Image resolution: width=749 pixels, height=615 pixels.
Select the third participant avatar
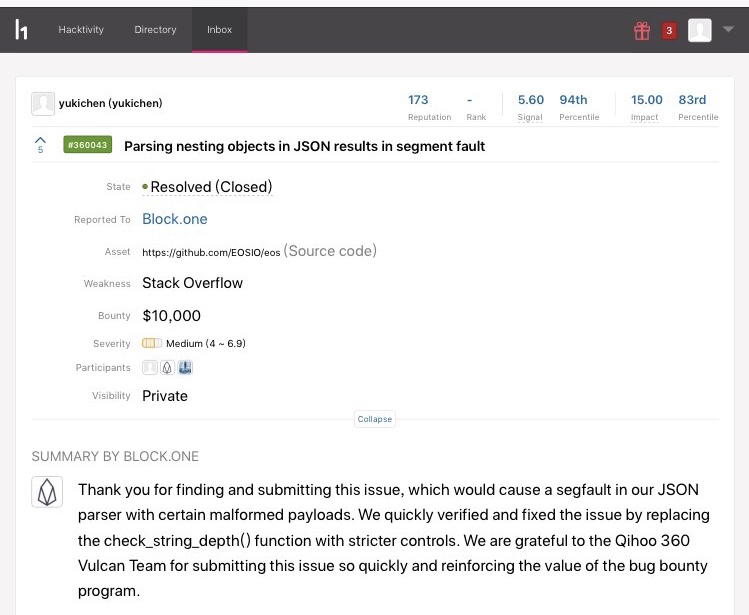[x=185, y=368]
